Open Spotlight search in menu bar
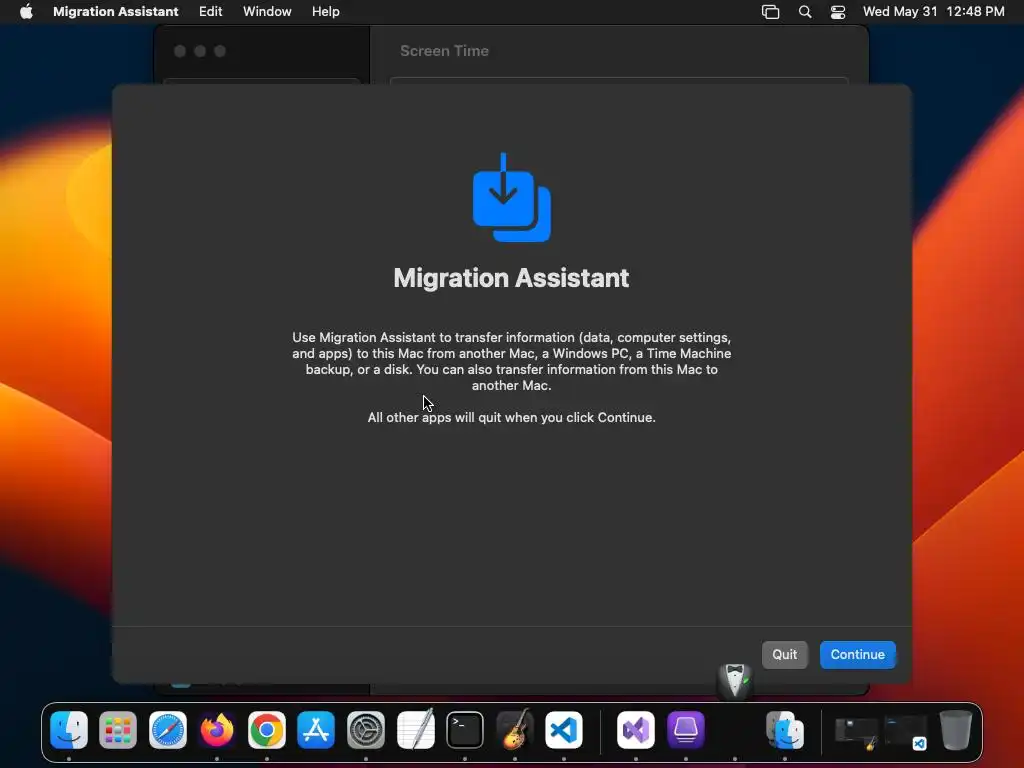The width and height of the screenshot is (1024, 768). (805, 12)
